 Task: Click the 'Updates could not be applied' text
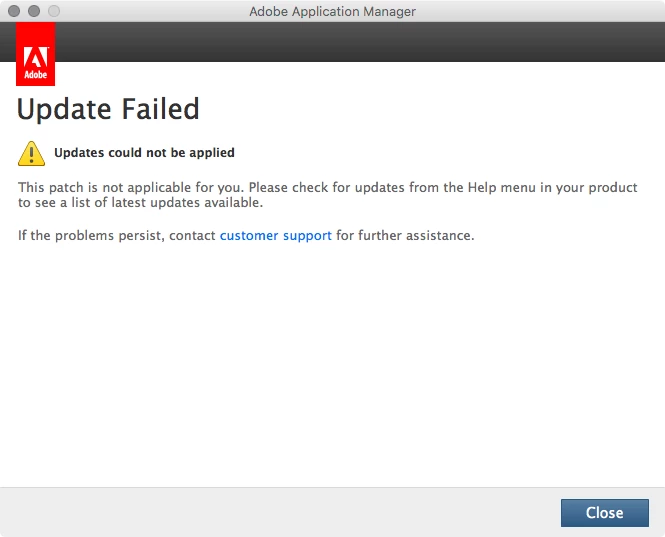pos(144,153)
